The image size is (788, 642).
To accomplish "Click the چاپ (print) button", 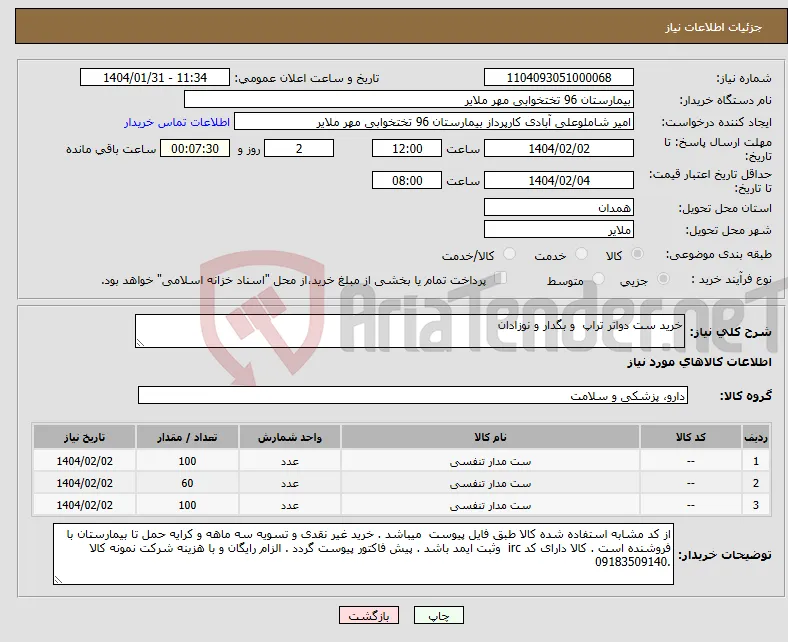I will click(x=438, y=615).
